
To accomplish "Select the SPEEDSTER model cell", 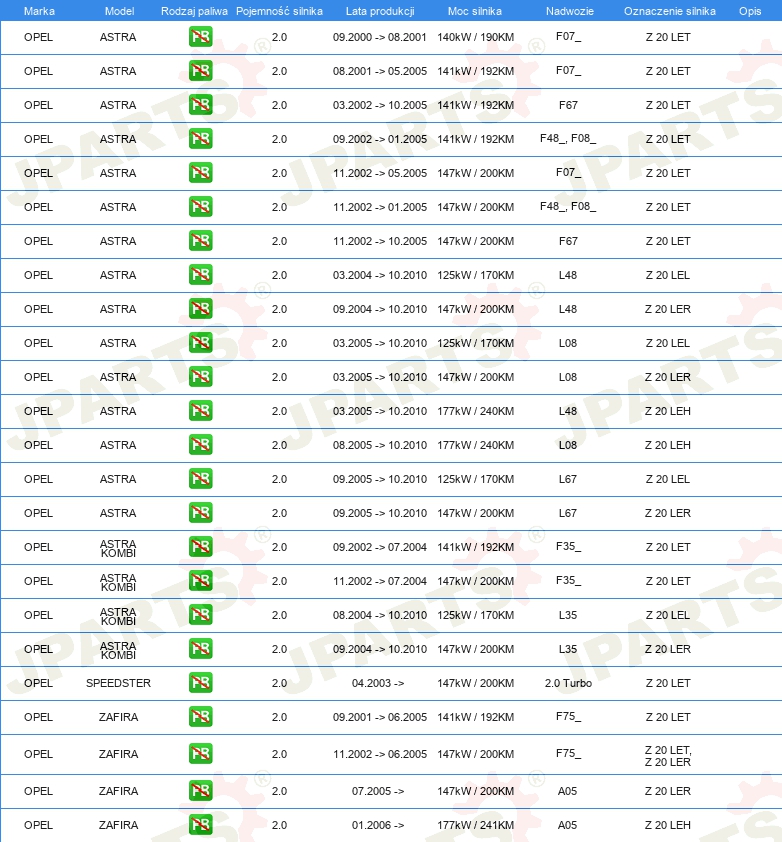I will click(x=118, y=683).
